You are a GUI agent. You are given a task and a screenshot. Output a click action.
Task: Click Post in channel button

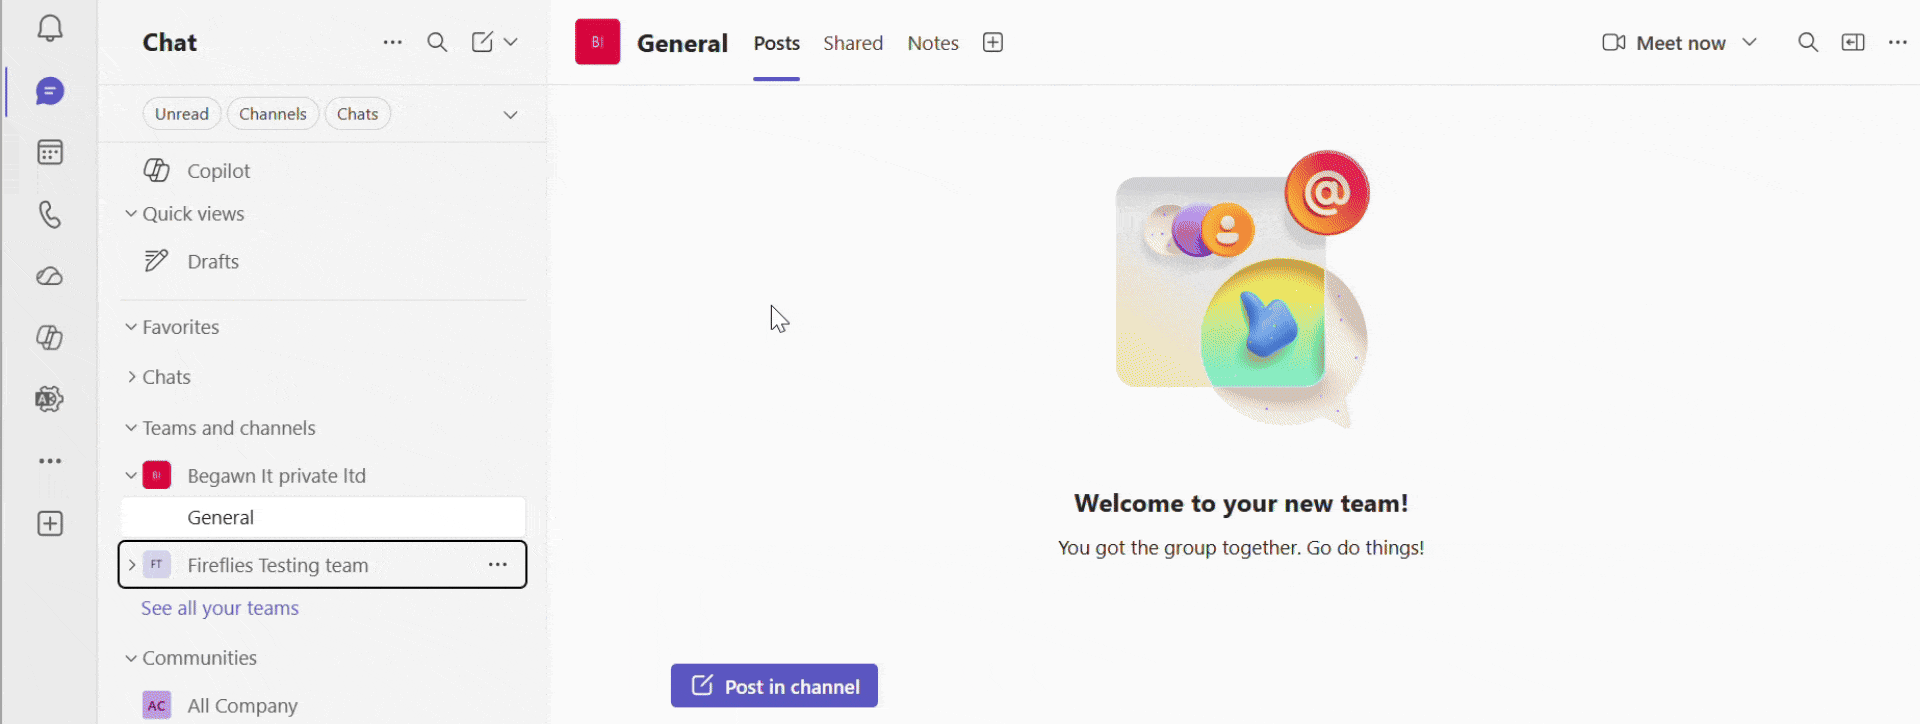(774, 686)
